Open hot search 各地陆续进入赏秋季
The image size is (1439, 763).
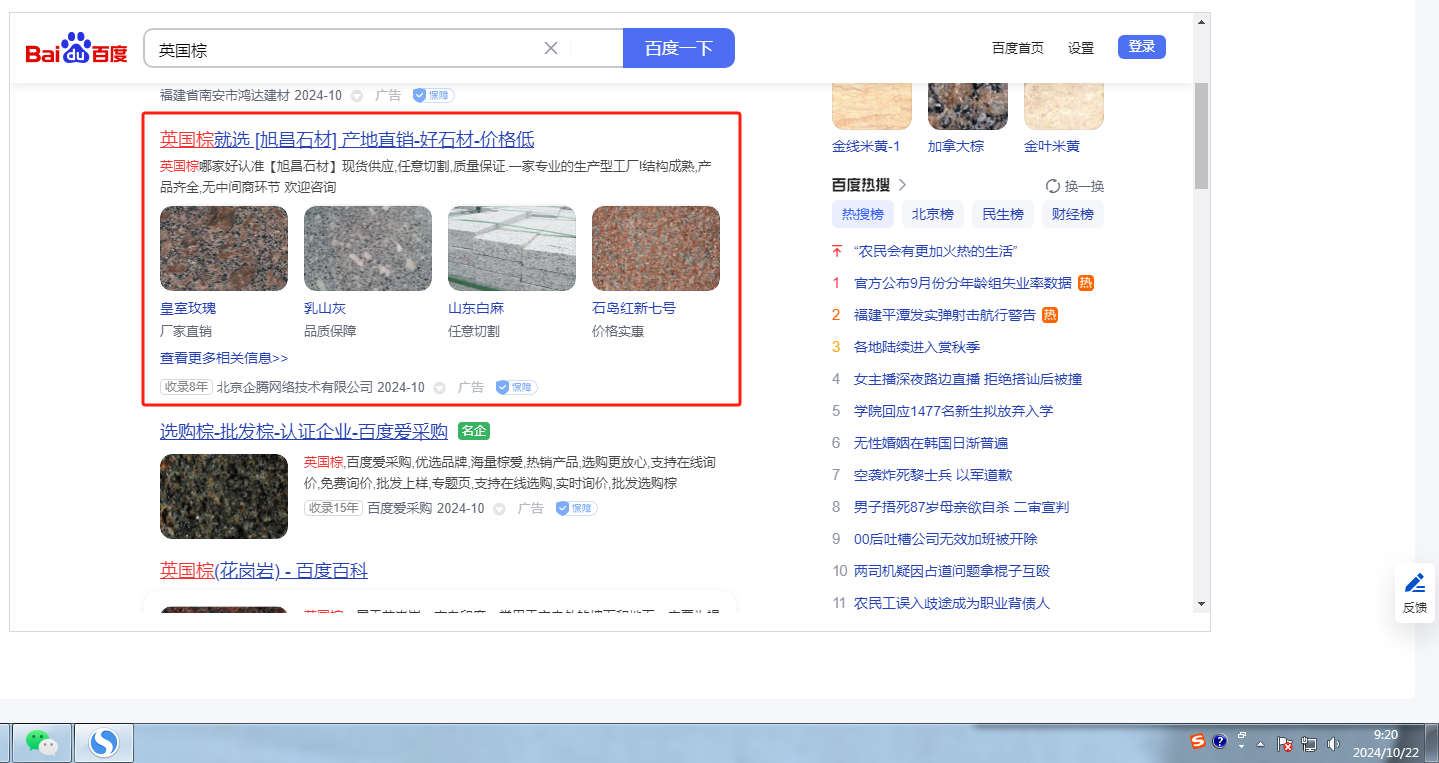[x=917, y=347]
